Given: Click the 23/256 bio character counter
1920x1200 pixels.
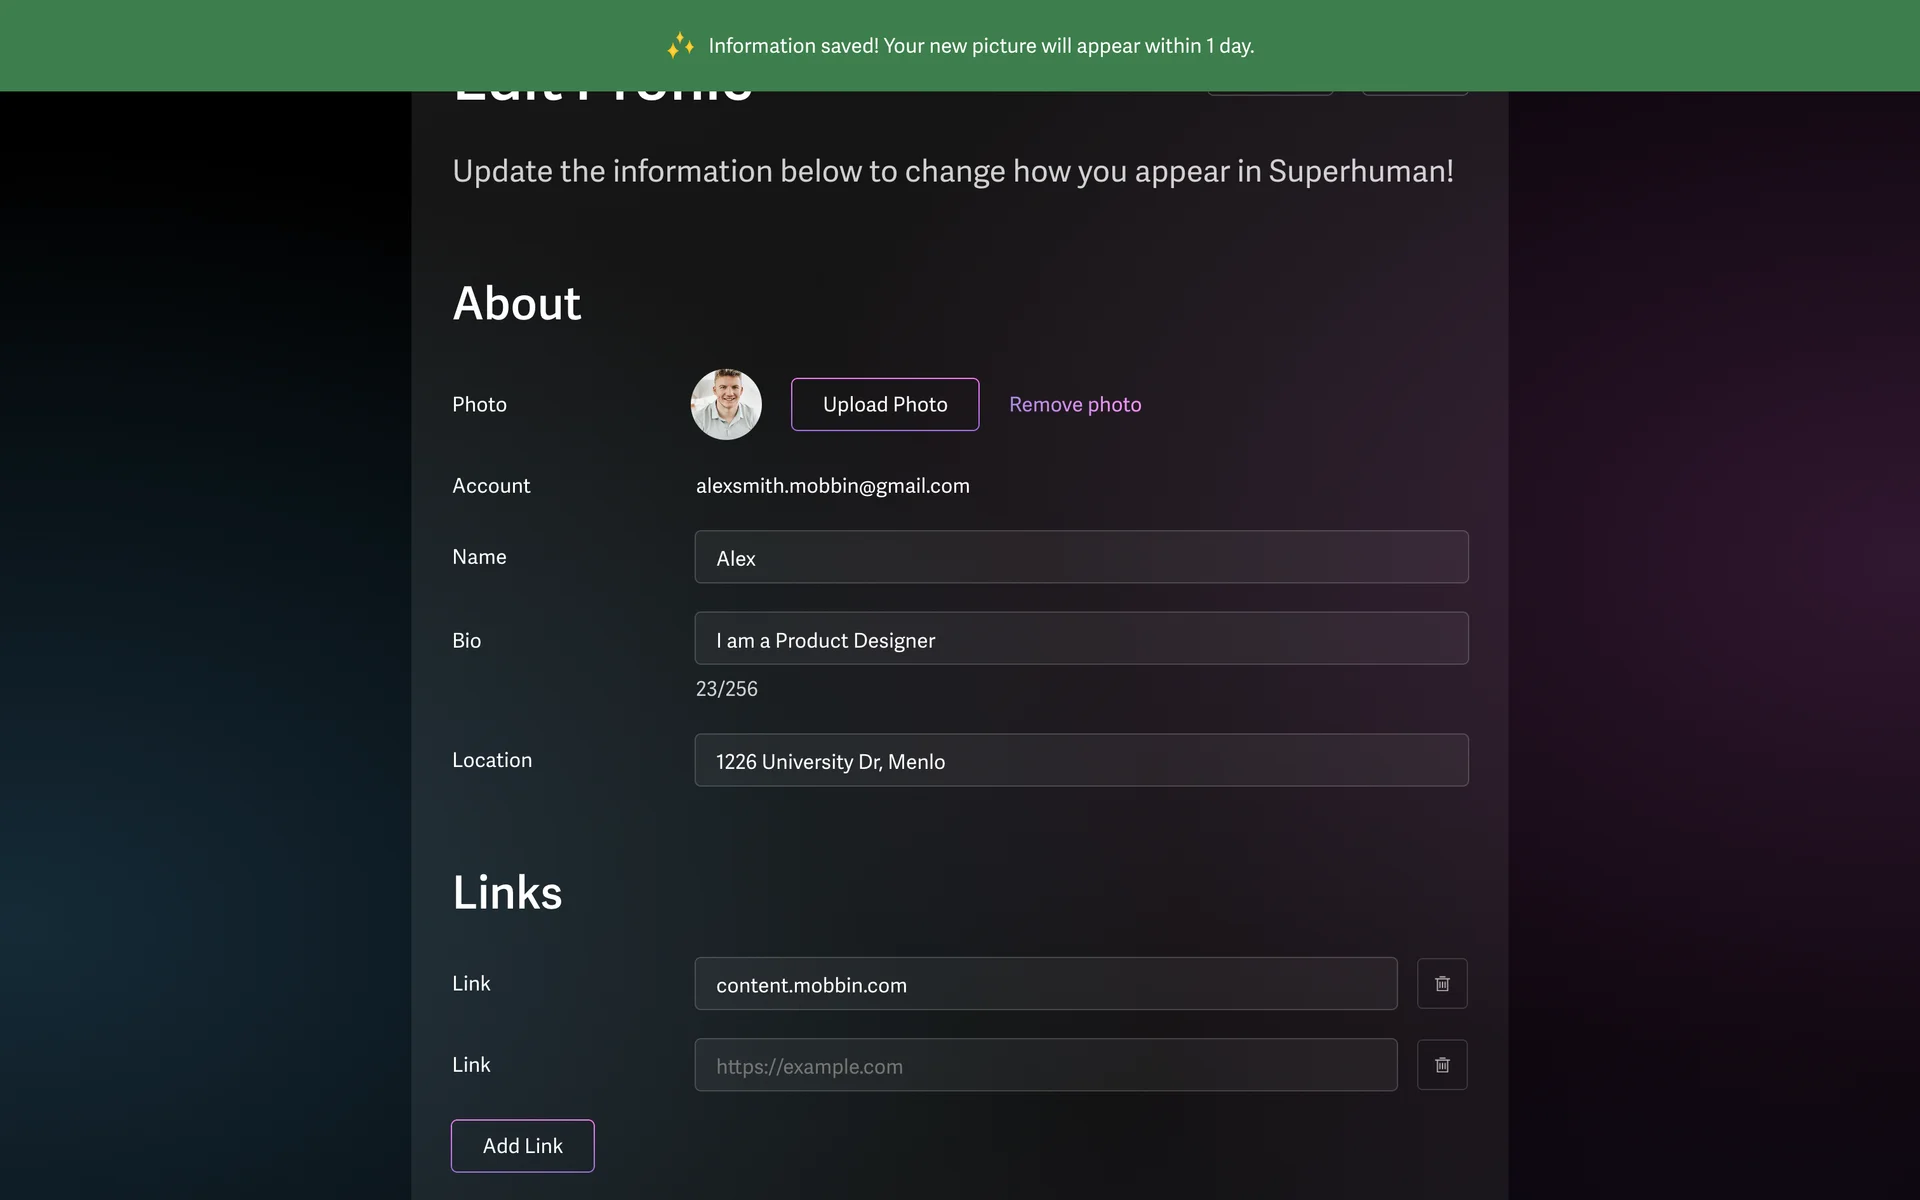Looking at the screenshot, I should (726, 689).
